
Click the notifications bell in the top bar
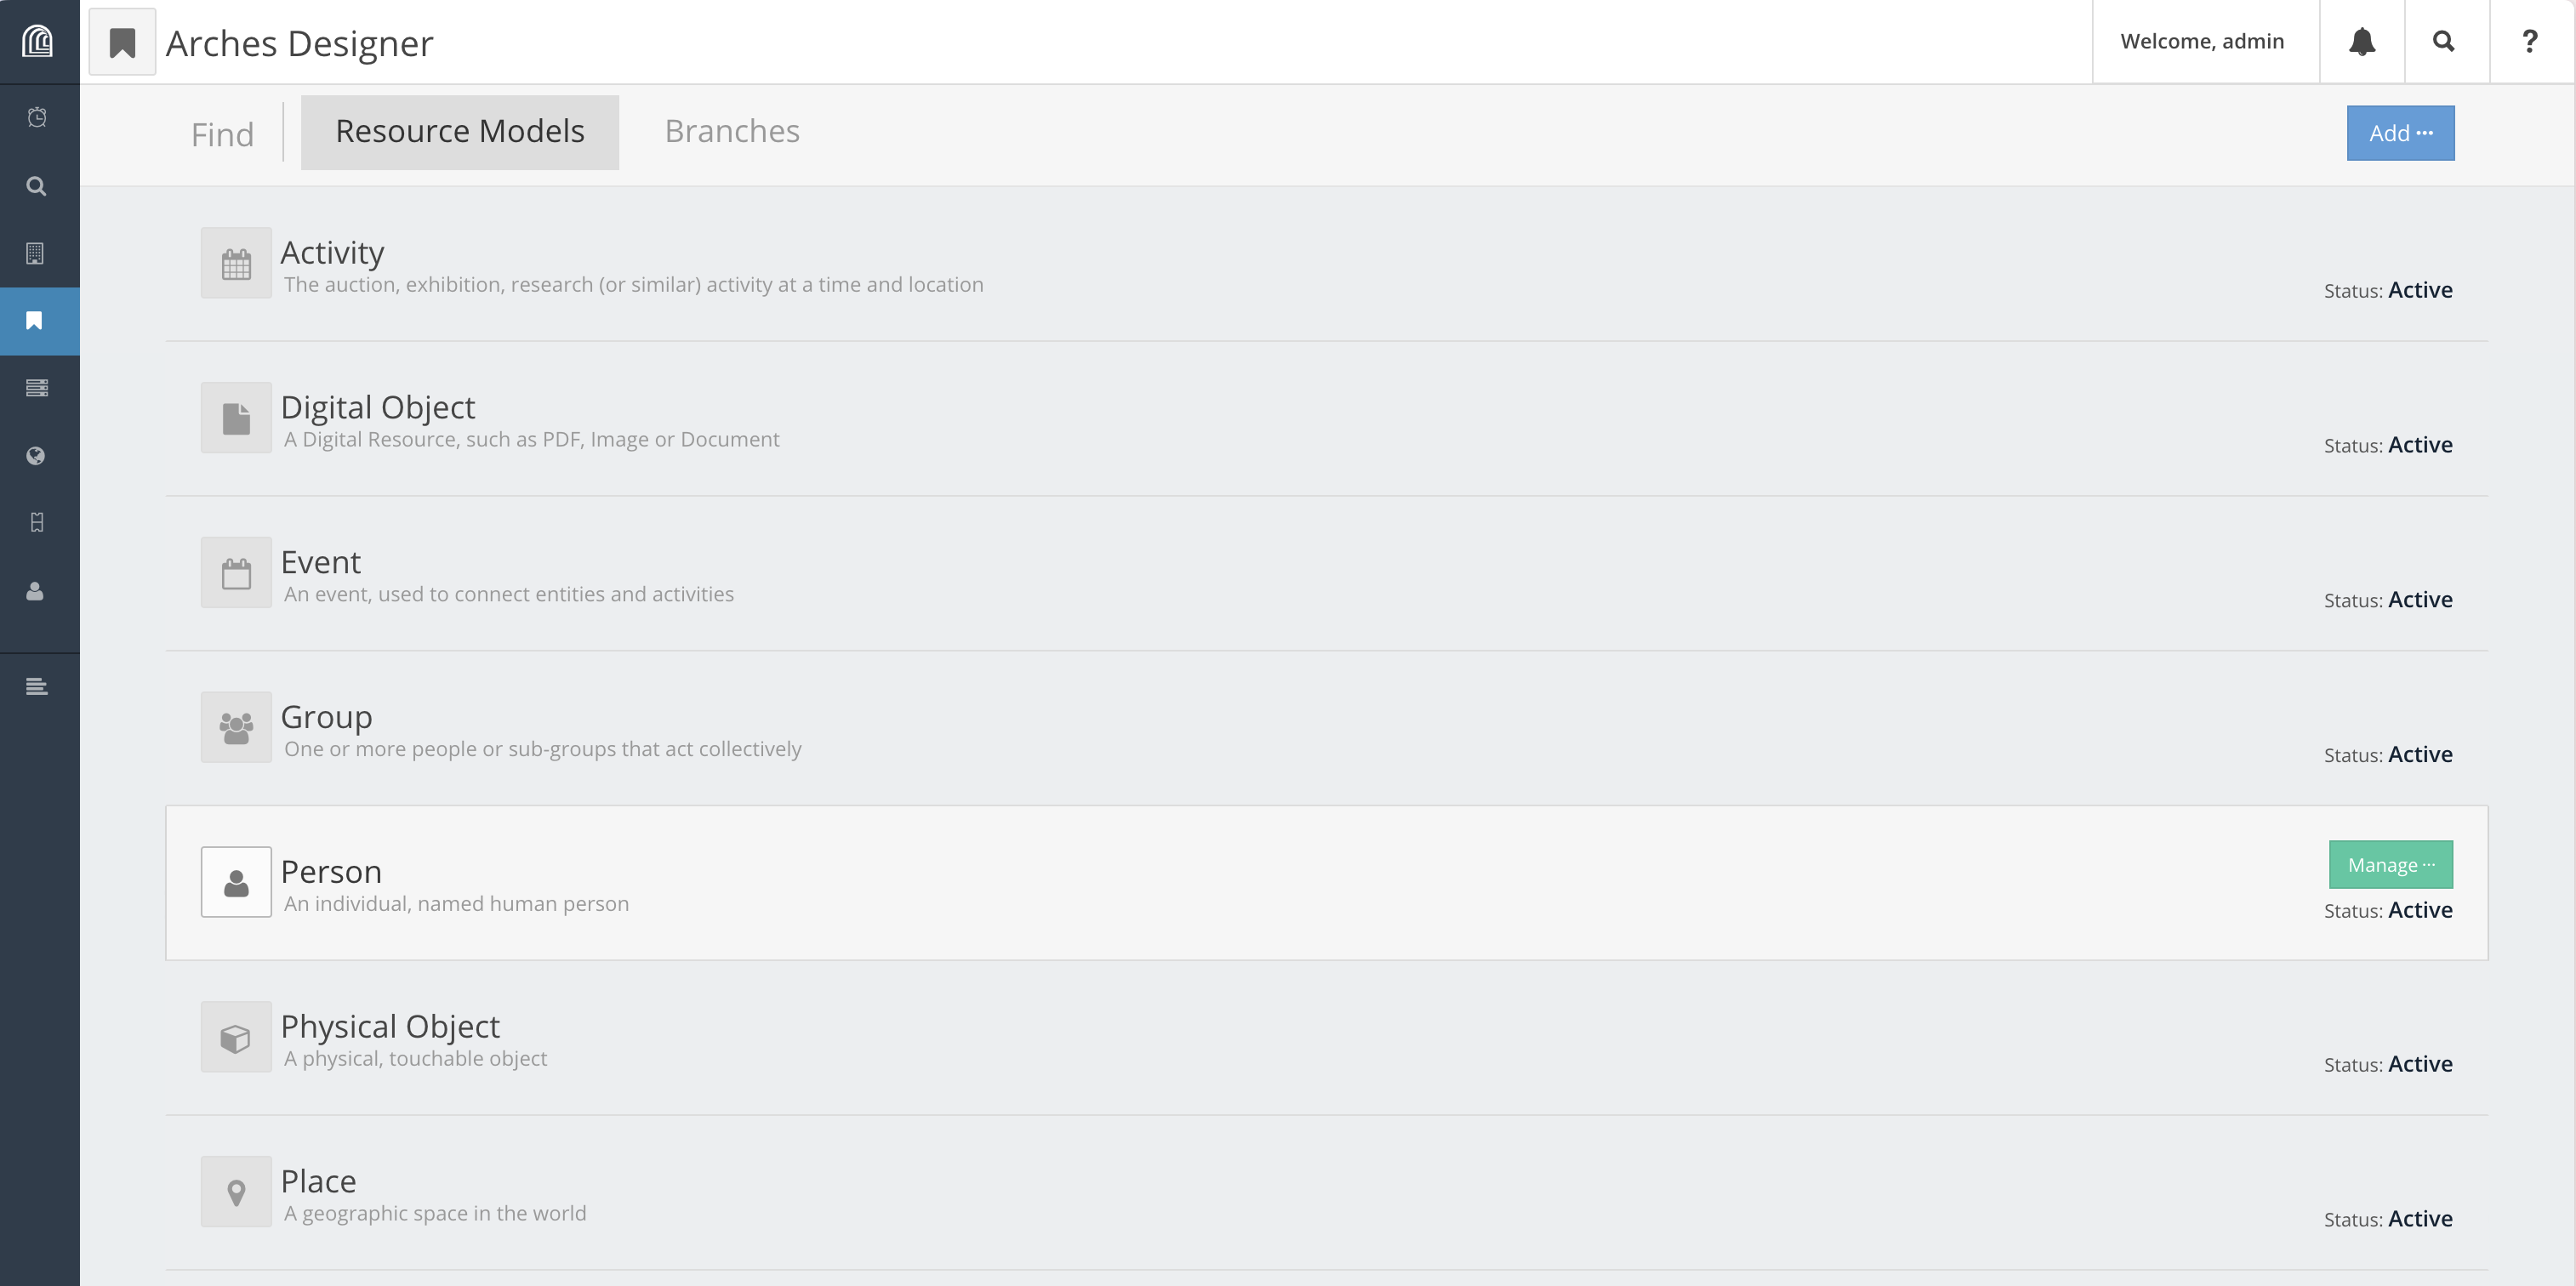(2362, 41)
